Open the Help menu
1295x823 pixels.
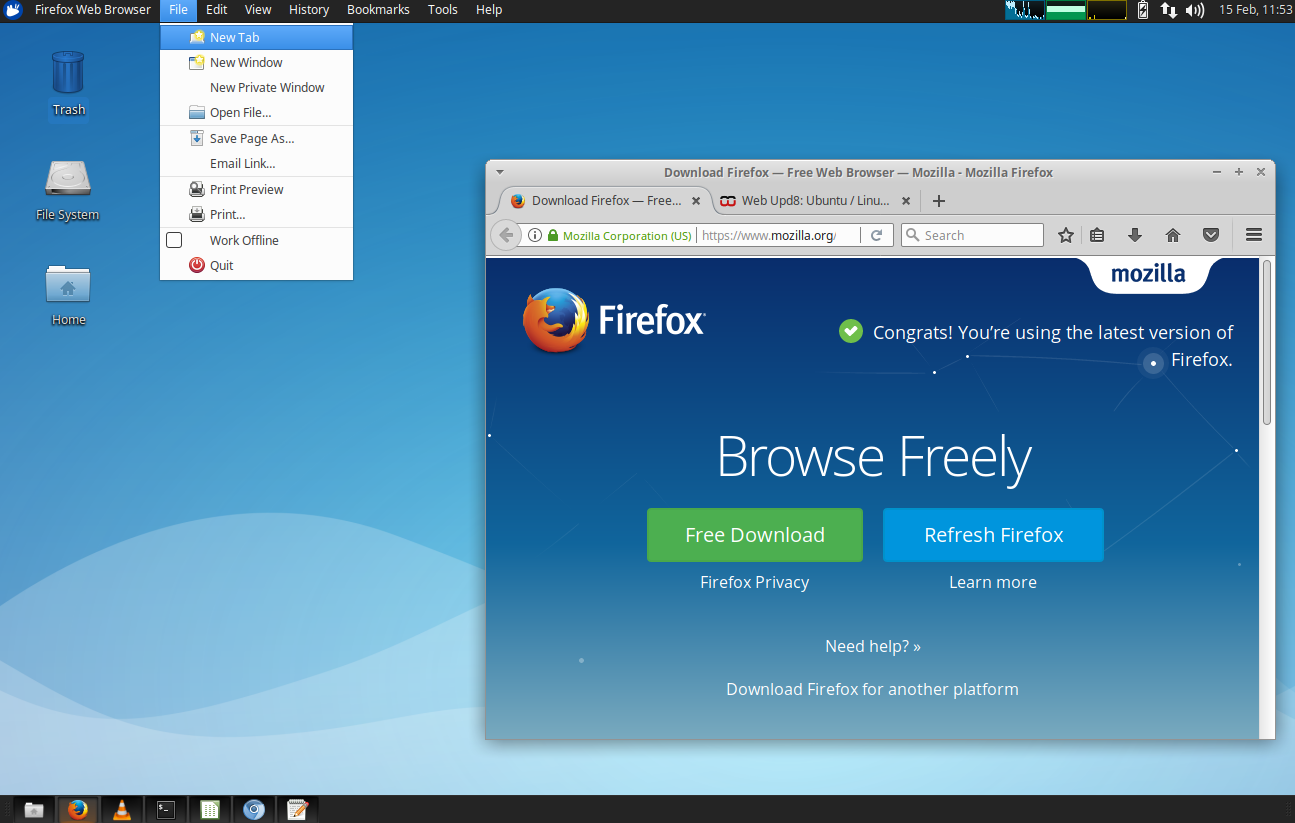[x=489, y=10]
